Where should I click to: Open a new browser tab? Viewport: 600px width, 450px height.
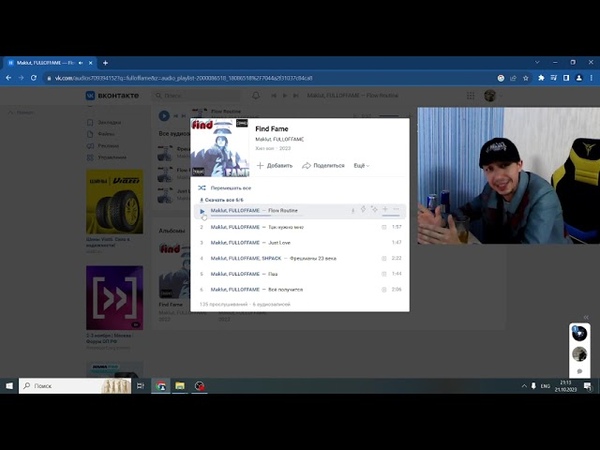105,63
